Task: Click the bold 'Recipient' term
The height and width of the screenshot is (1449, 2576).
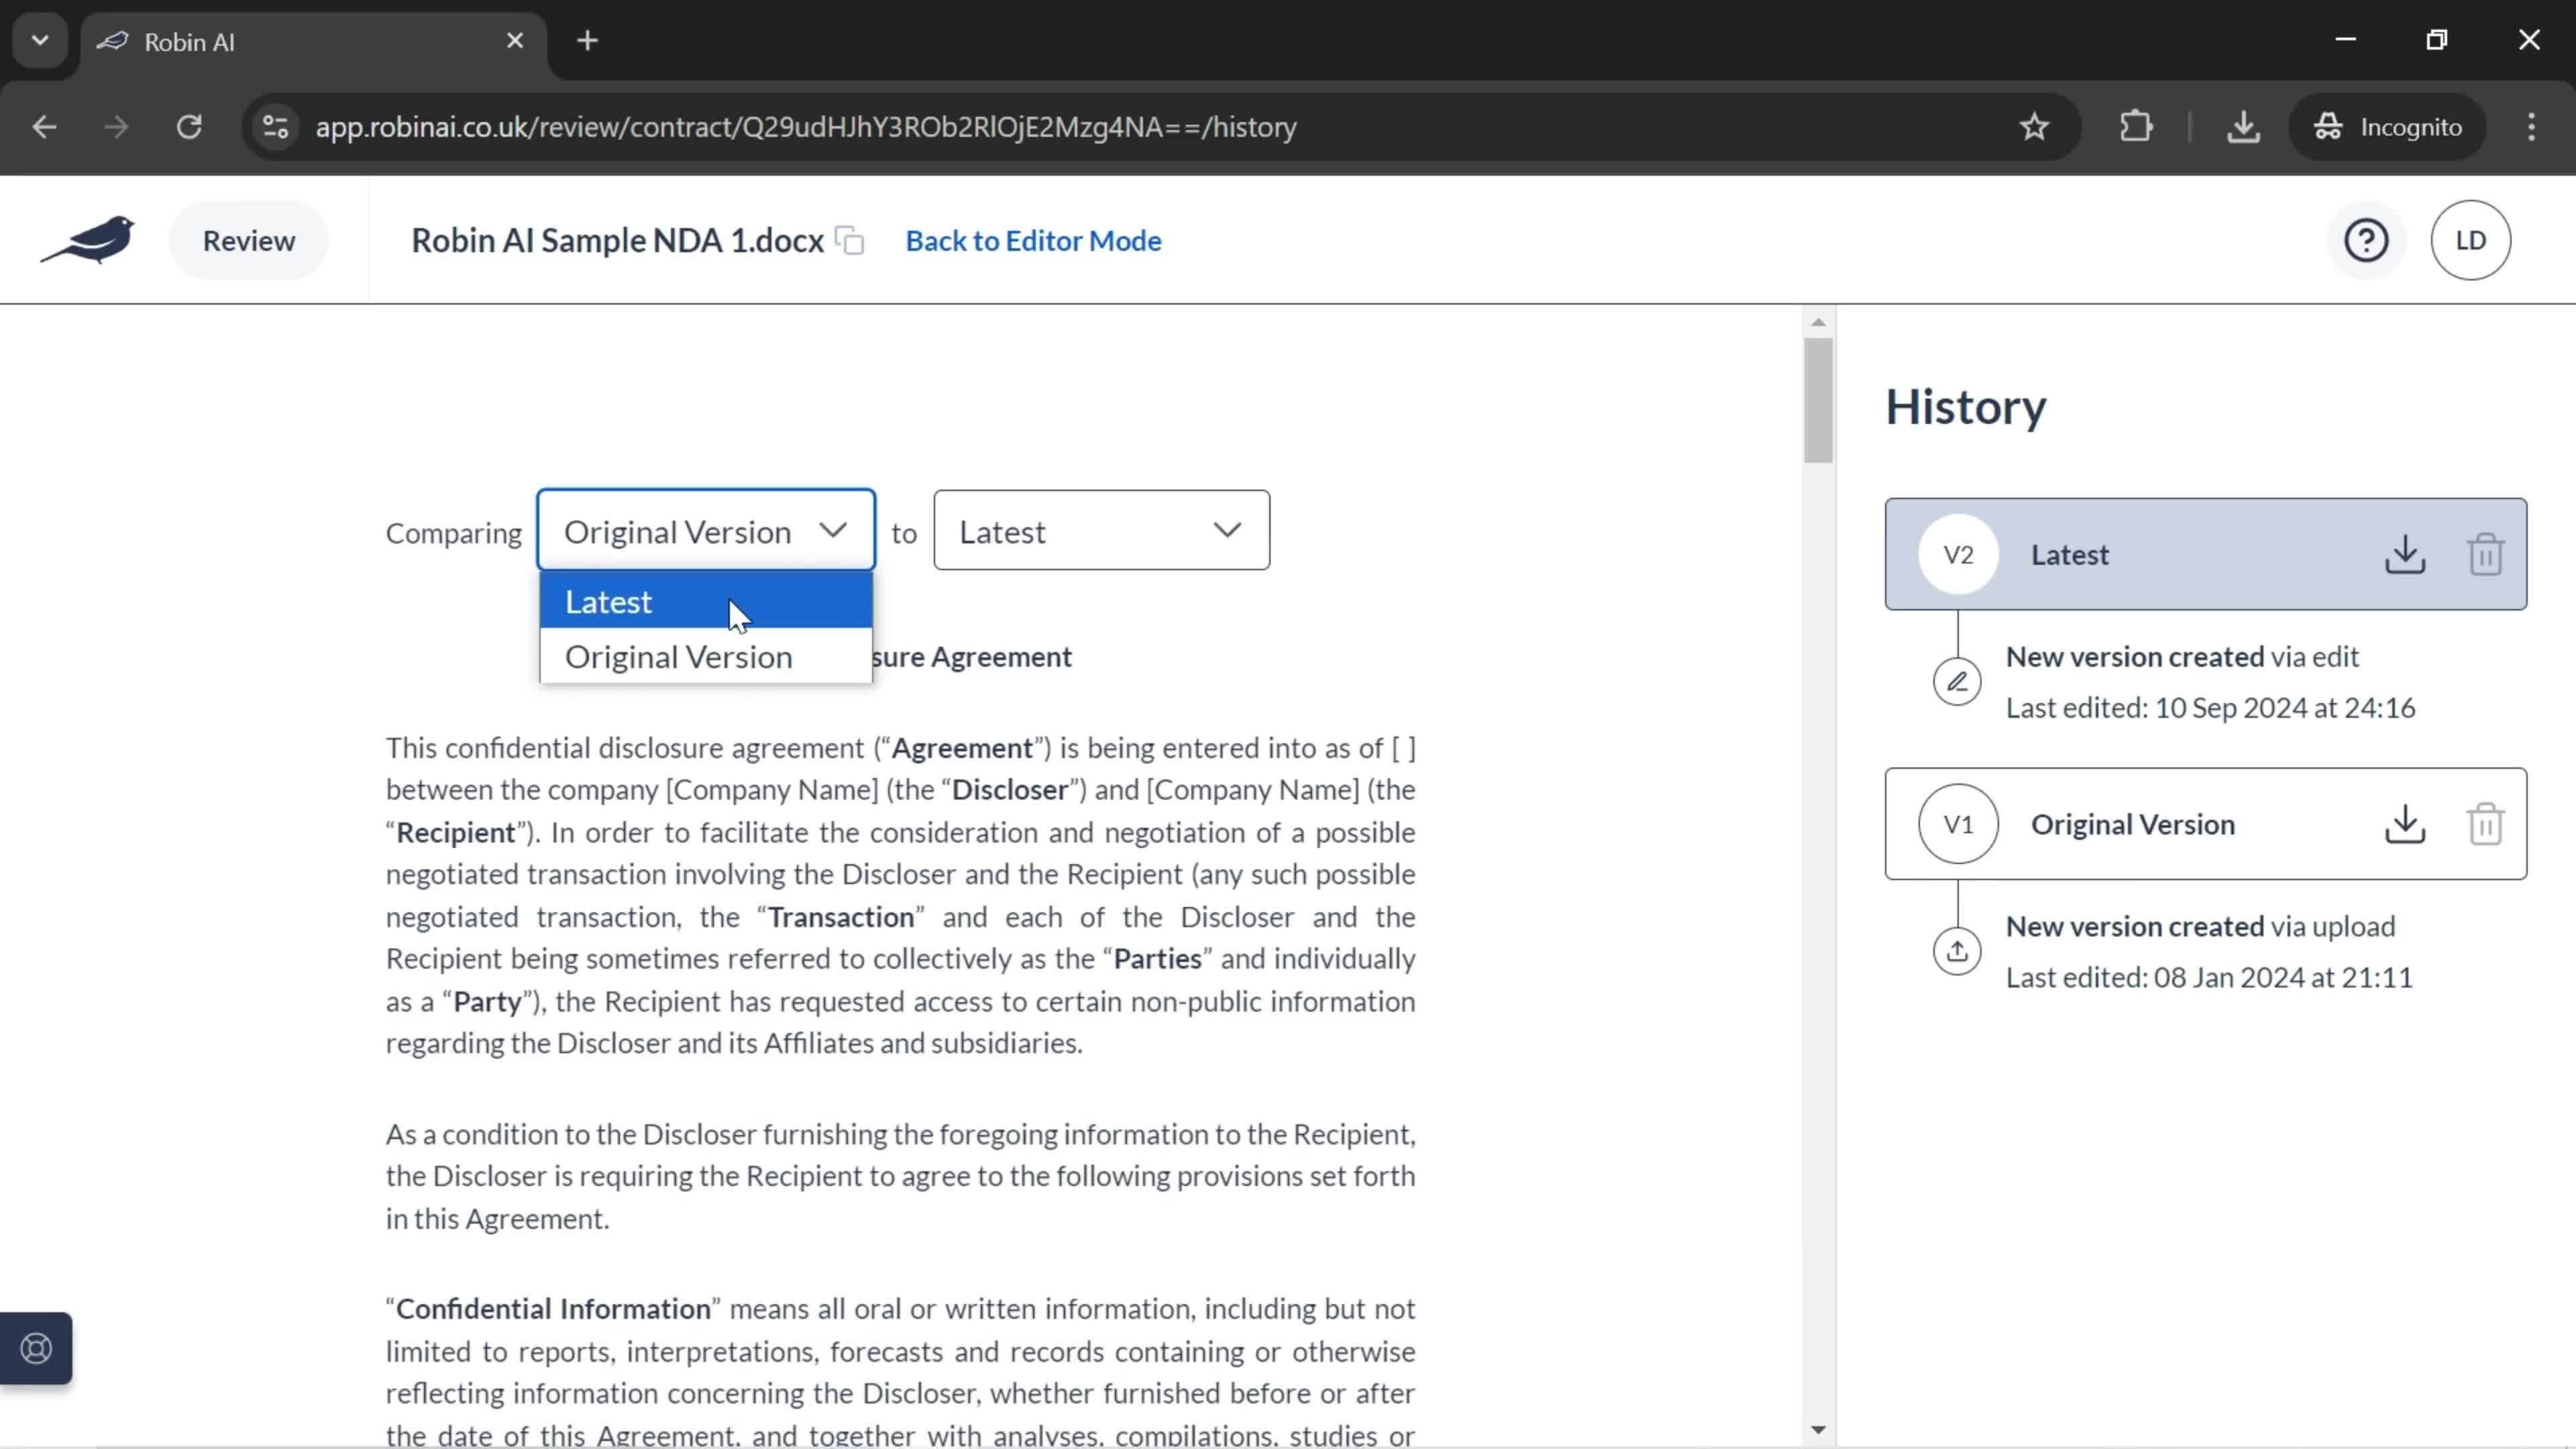Action: 456,833
